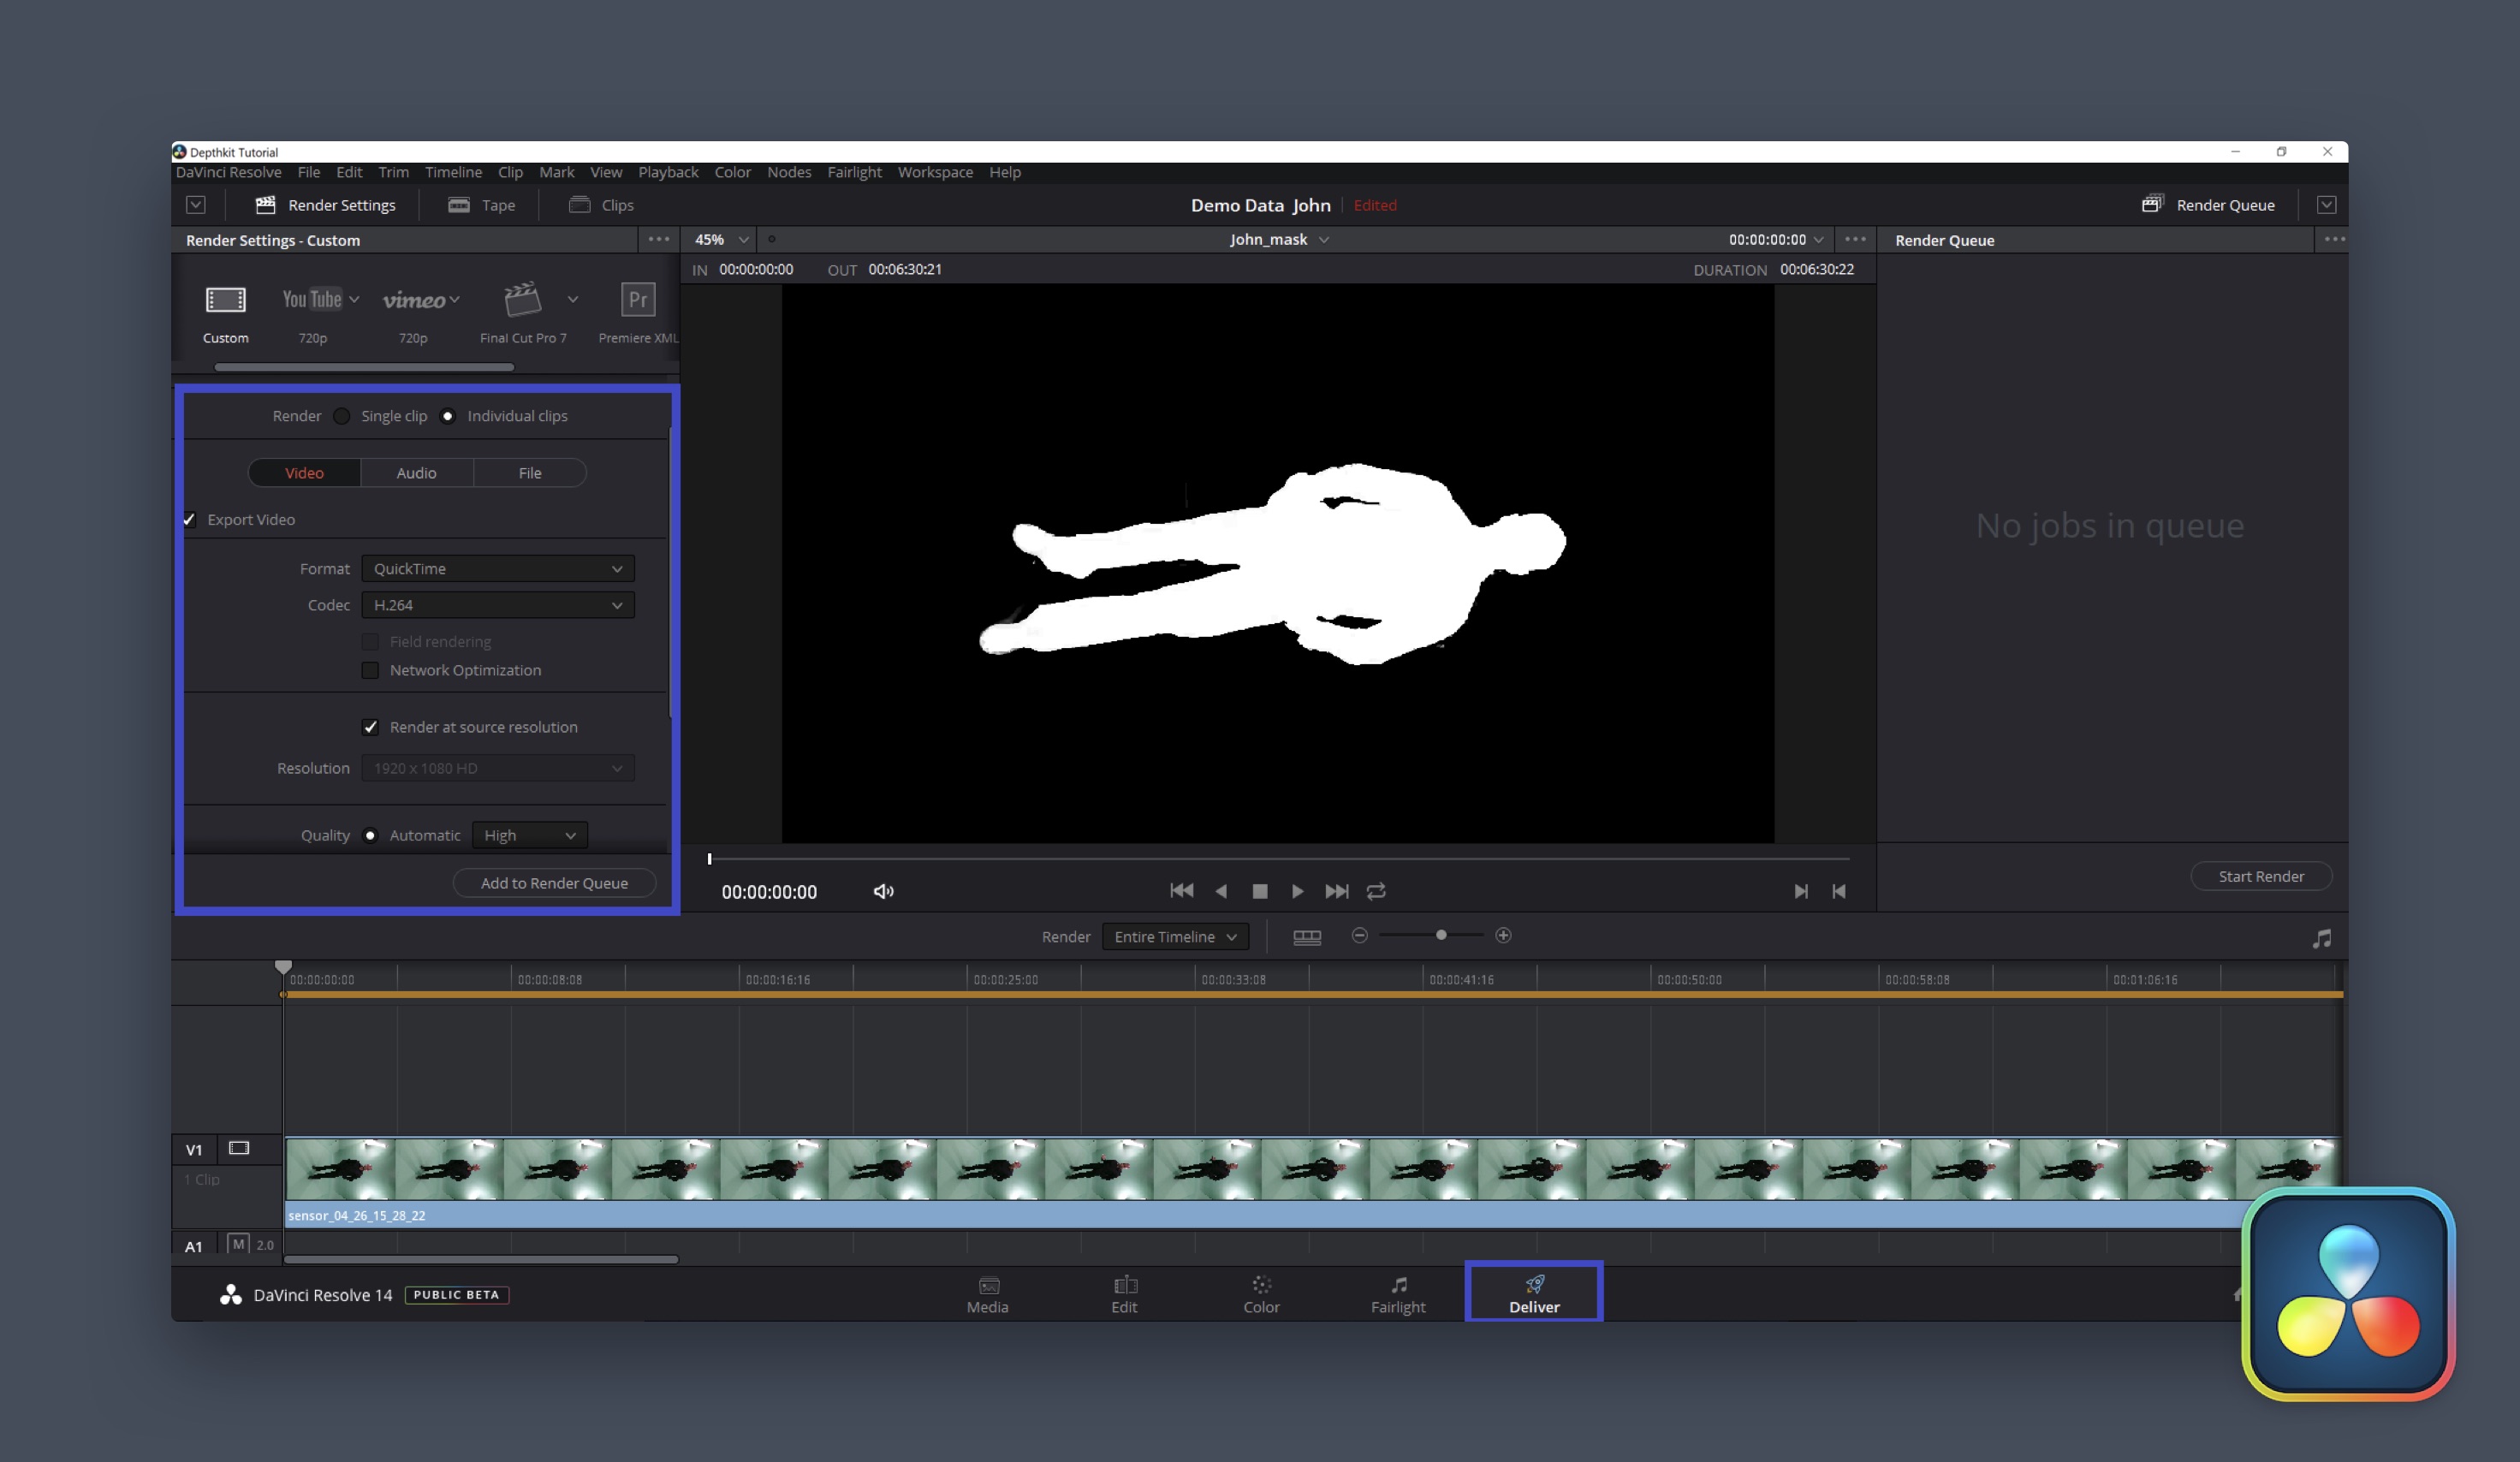Click the timeline zoom-in plus icon
This screenshot has width=2520, height=1462.
tap(1502, 935)
